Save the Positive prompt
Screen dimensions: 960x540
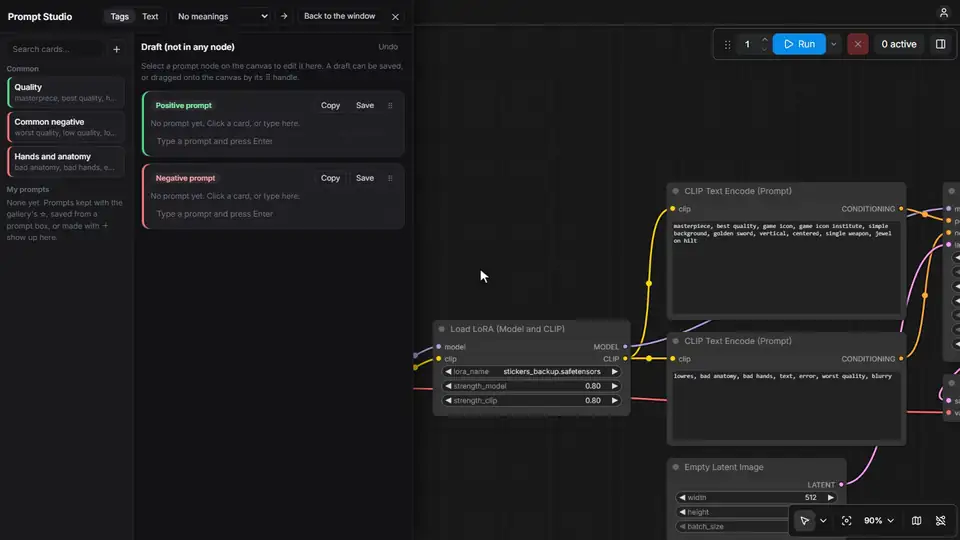click(365, 105)
